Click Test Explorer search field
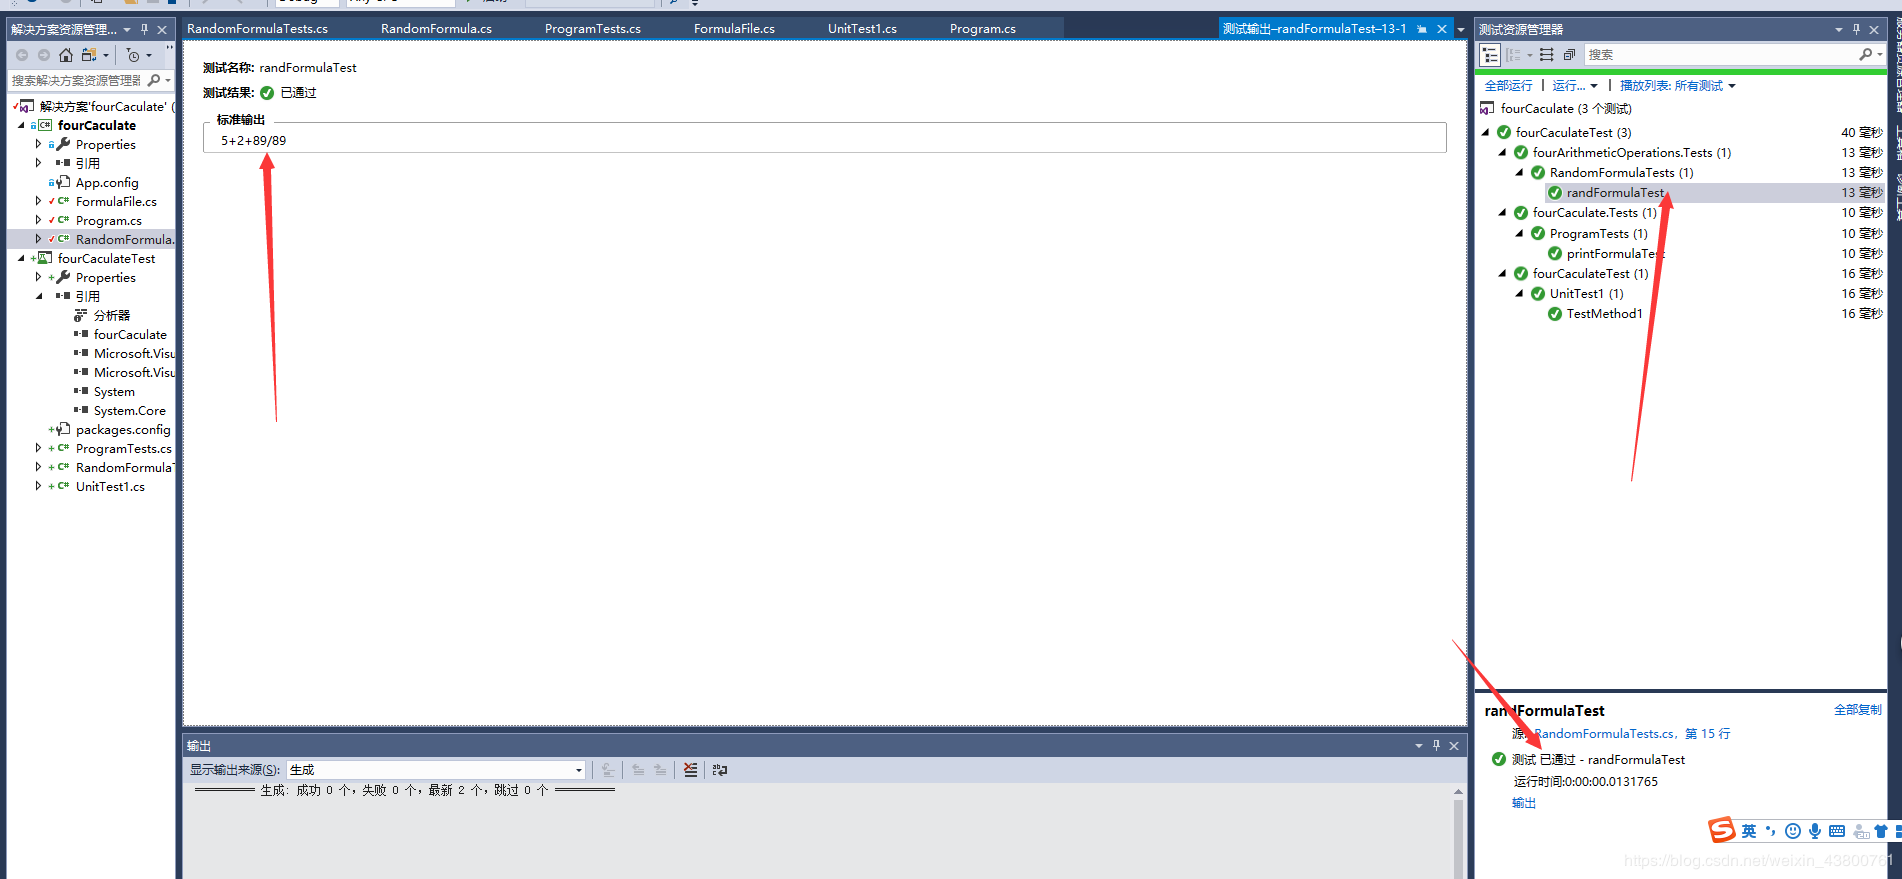The image size is (1902, 879). click(1720, 55)
